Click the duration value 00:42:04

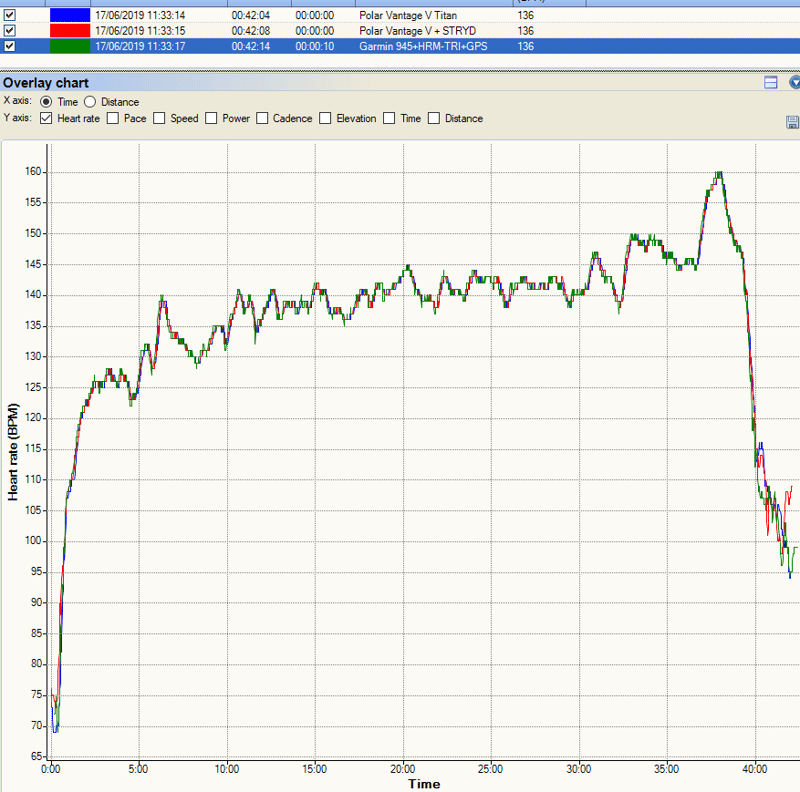click(x=251, y=15)
